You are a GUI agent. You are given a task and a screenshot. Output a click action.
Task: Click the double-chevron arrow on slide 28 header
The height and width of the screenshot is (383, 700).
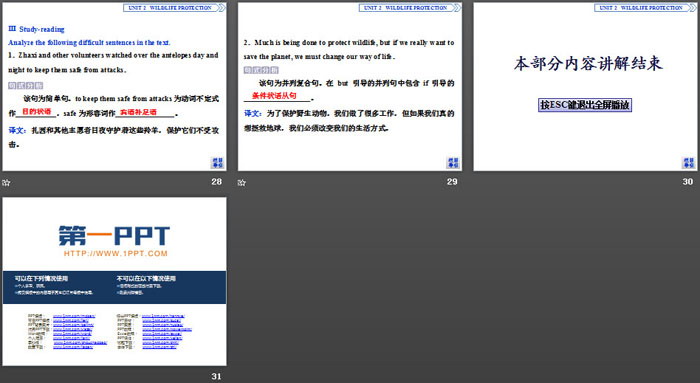(x=221, y=8)
